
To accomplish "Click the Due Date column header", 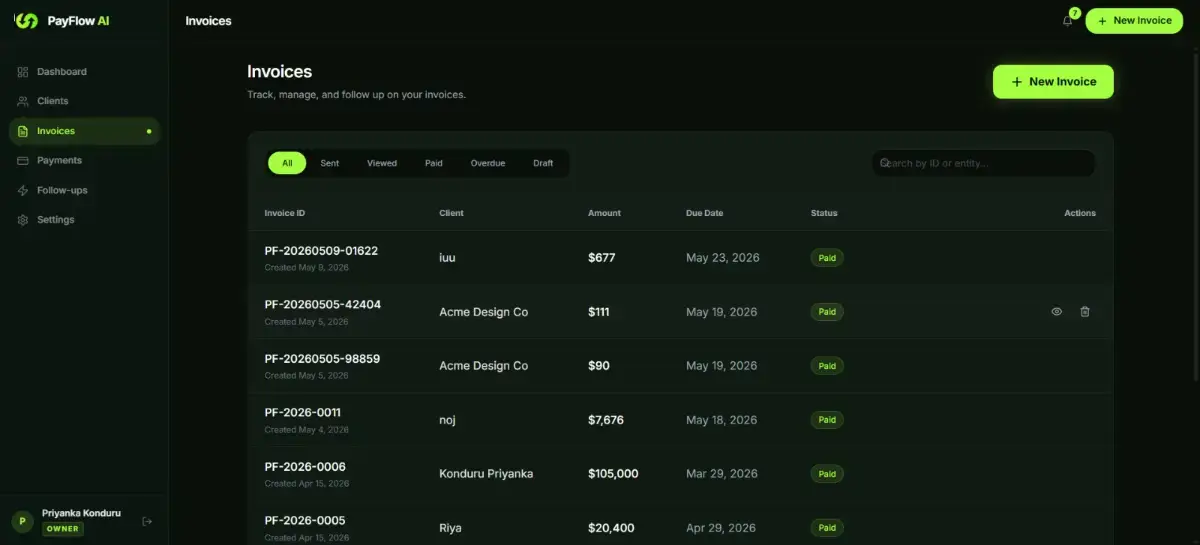I will tap(705, 213).
